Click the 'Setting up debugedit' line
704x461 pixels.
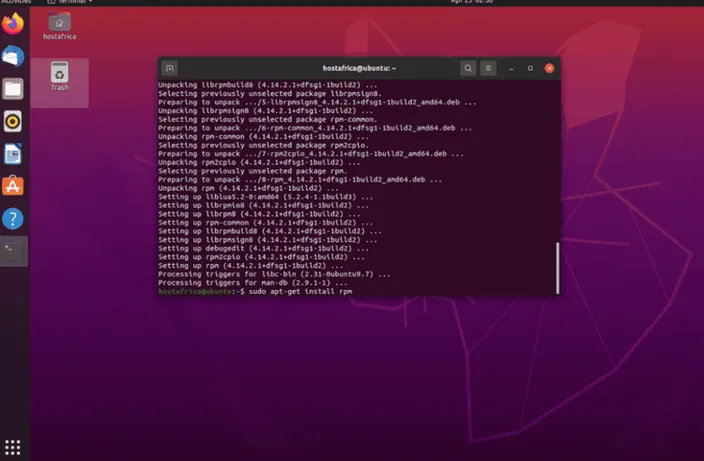pos(264,248)
